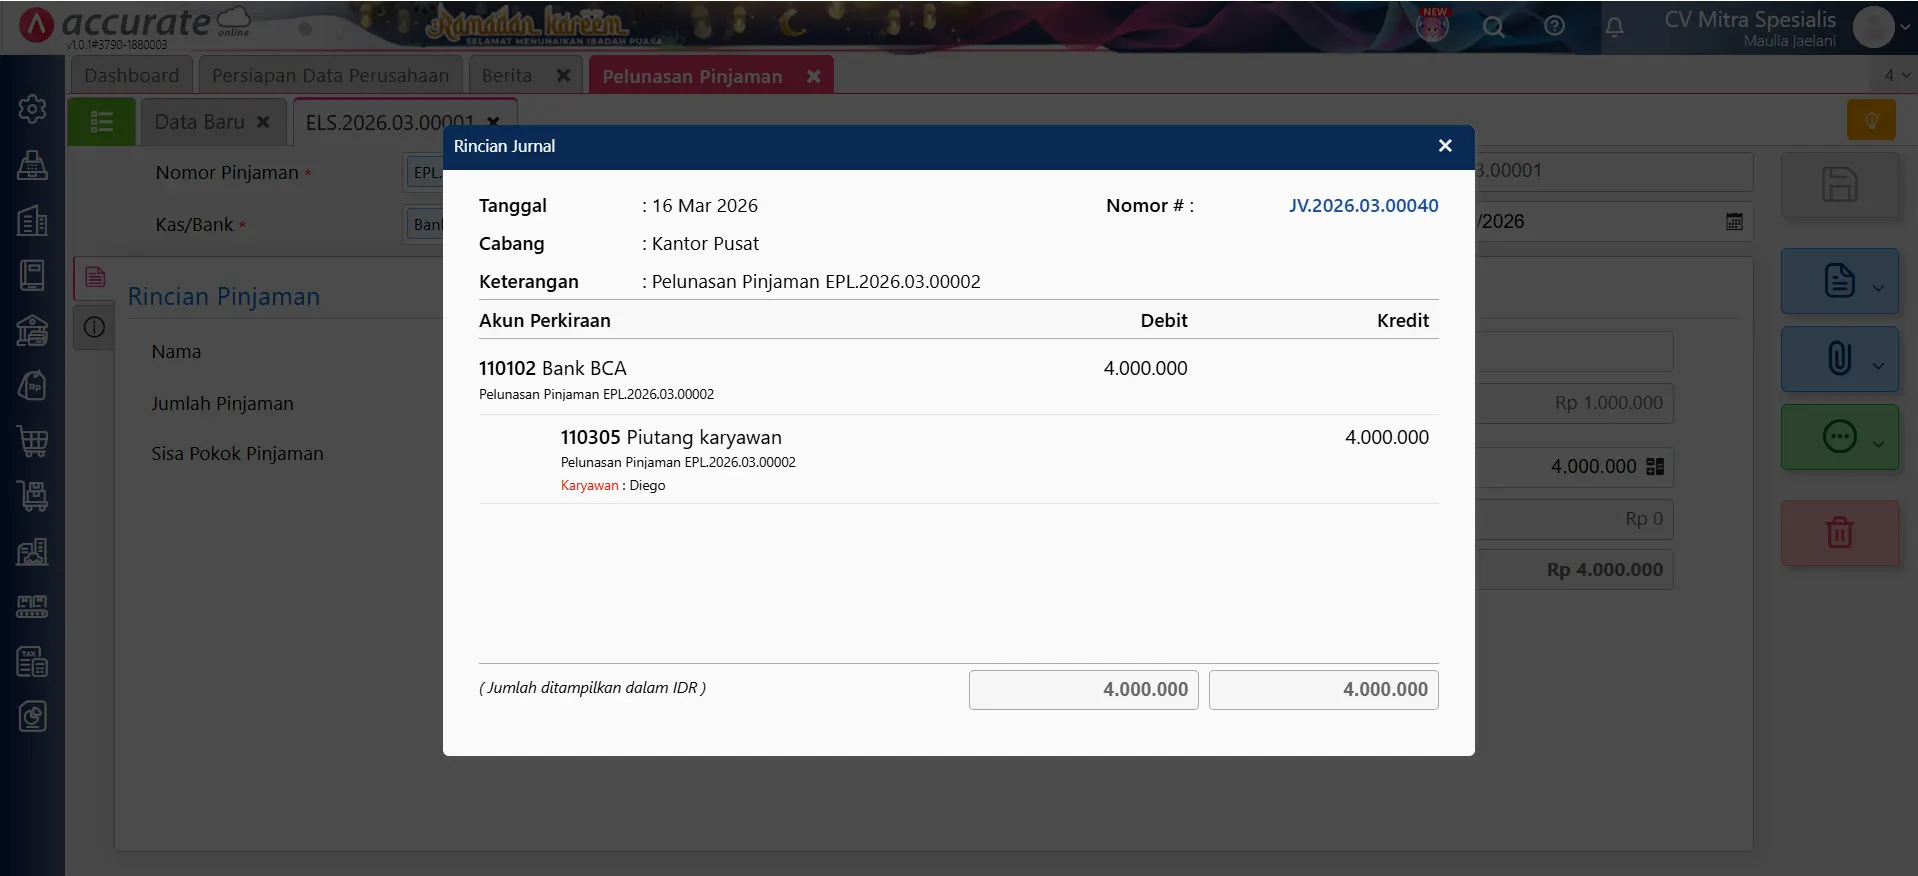Expand the green more-options dropdown arrow
The height and width of the screenshot is (876, 1918).
pyautogui.click(x=1878, y=444)
